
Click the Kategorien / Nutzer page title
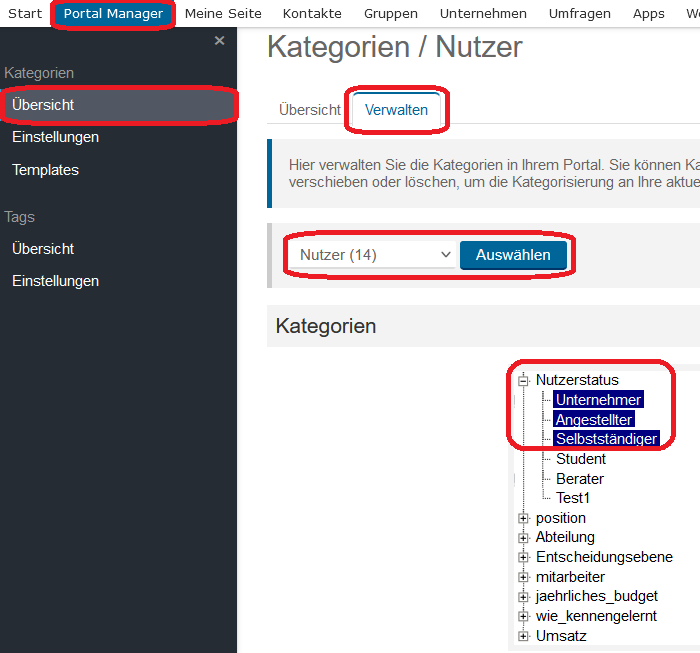tap(395, 47)
